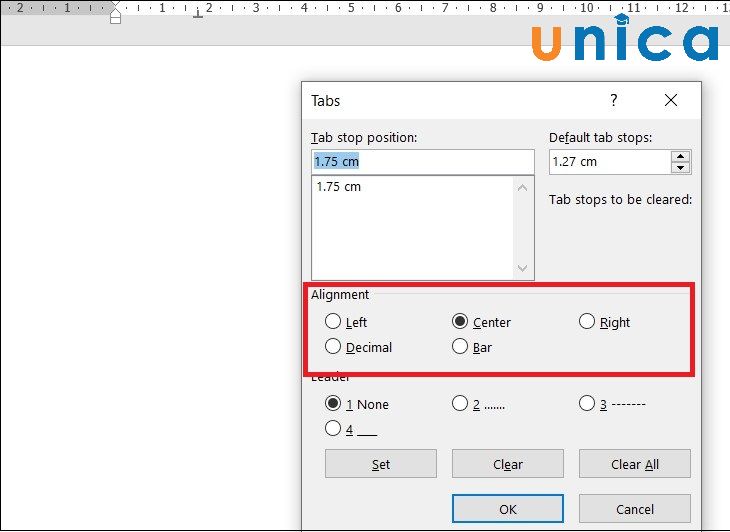The height and width of the screenshot is (532, 730).
Task: Click the Tab stop position field
Action: [x=423, y=162]
